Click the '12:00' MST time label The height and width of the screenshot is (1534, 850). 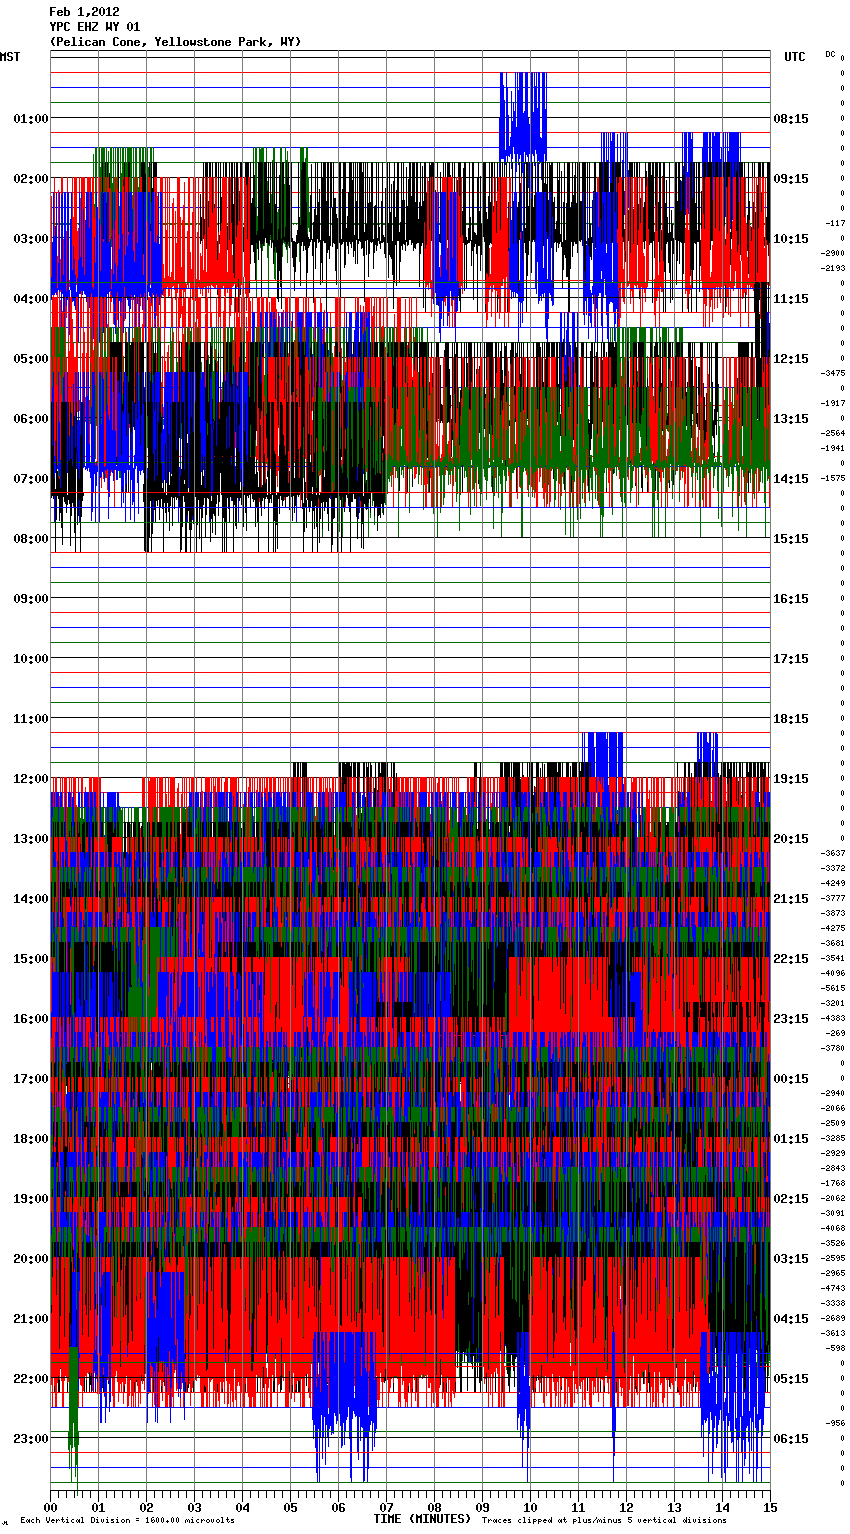[x=31, y=778]
